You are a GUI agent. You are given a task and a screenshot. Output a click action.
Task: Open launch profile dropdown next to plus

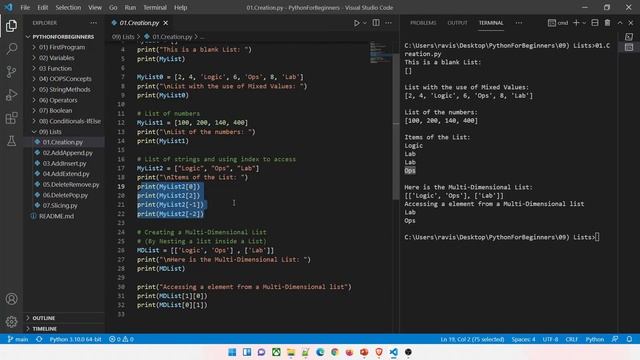click(584, 23)
